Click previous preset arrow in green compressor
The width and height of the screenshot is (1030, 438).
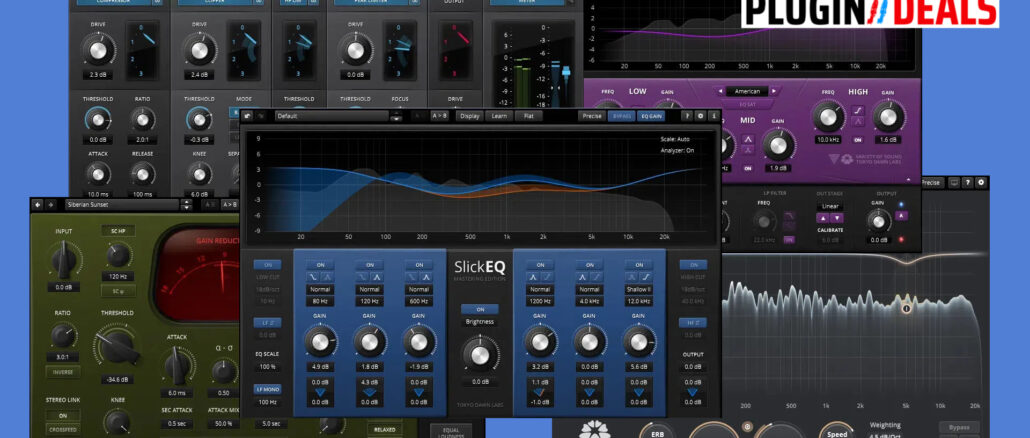click(37, 204)
